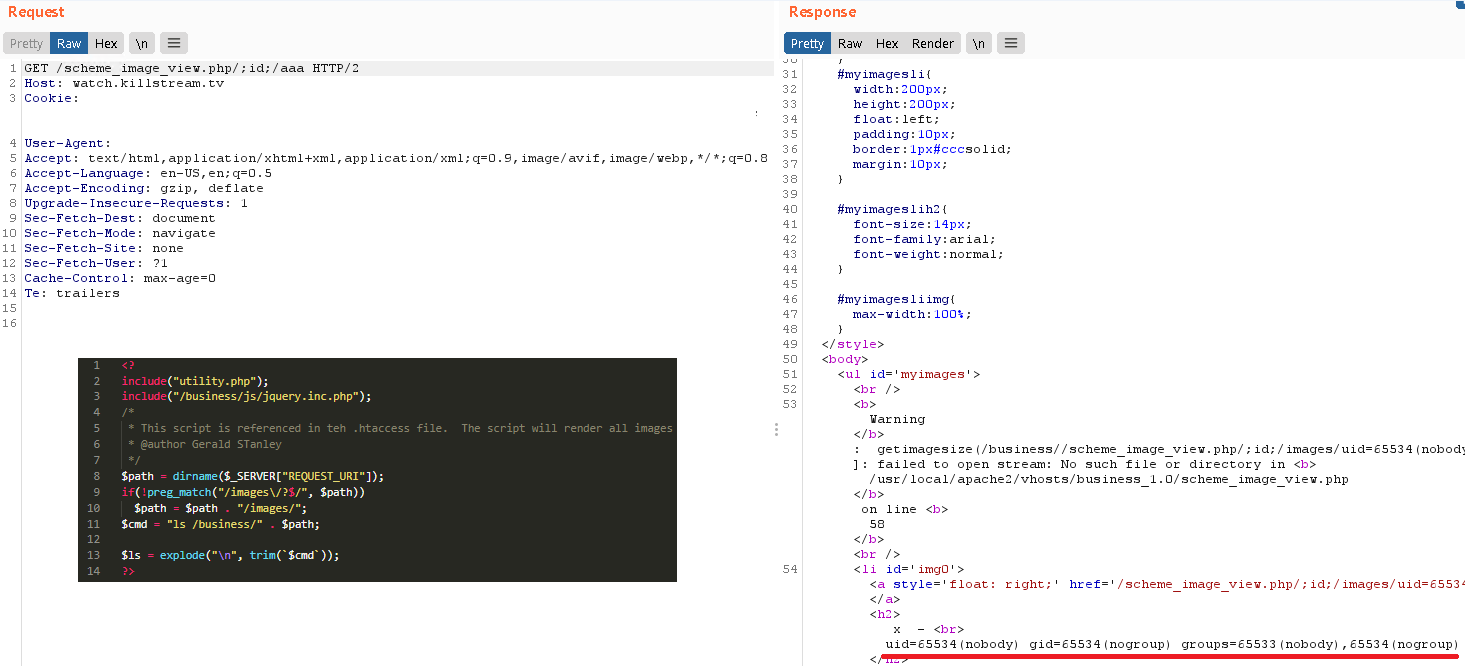Open hamburger options menu in Request panel
The height and width of the screenshot is (666, 1465).
click(174, 43)
